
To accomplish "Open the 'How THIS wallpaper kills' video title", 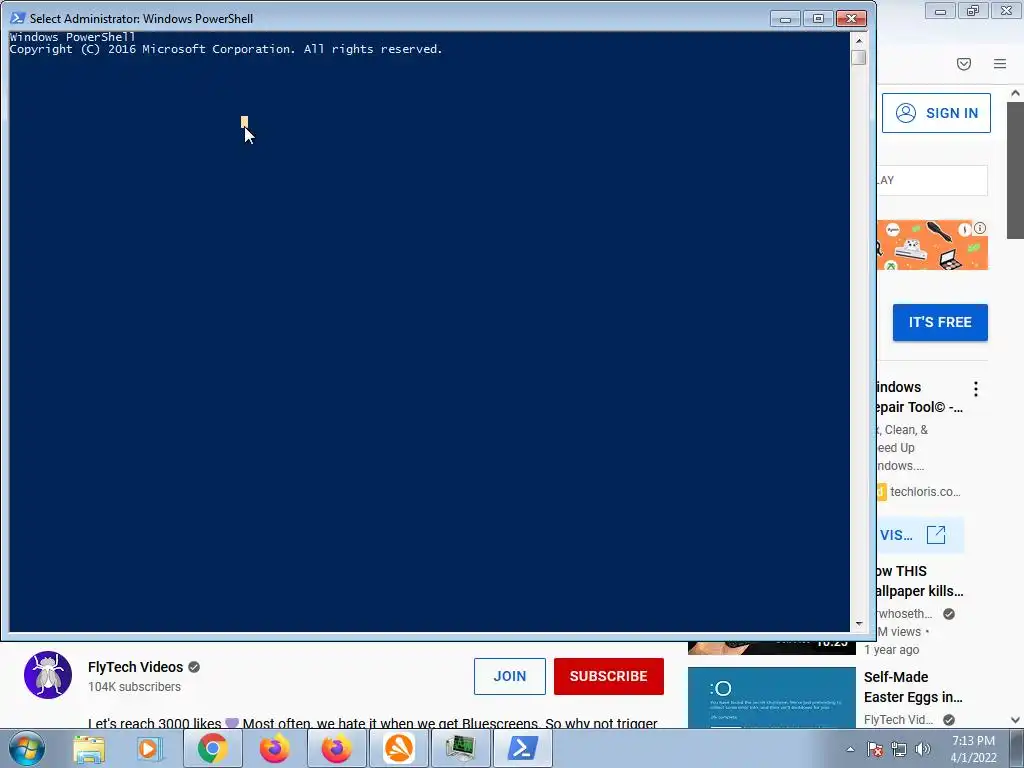I will pyautogui.click(x=919, y=581).
